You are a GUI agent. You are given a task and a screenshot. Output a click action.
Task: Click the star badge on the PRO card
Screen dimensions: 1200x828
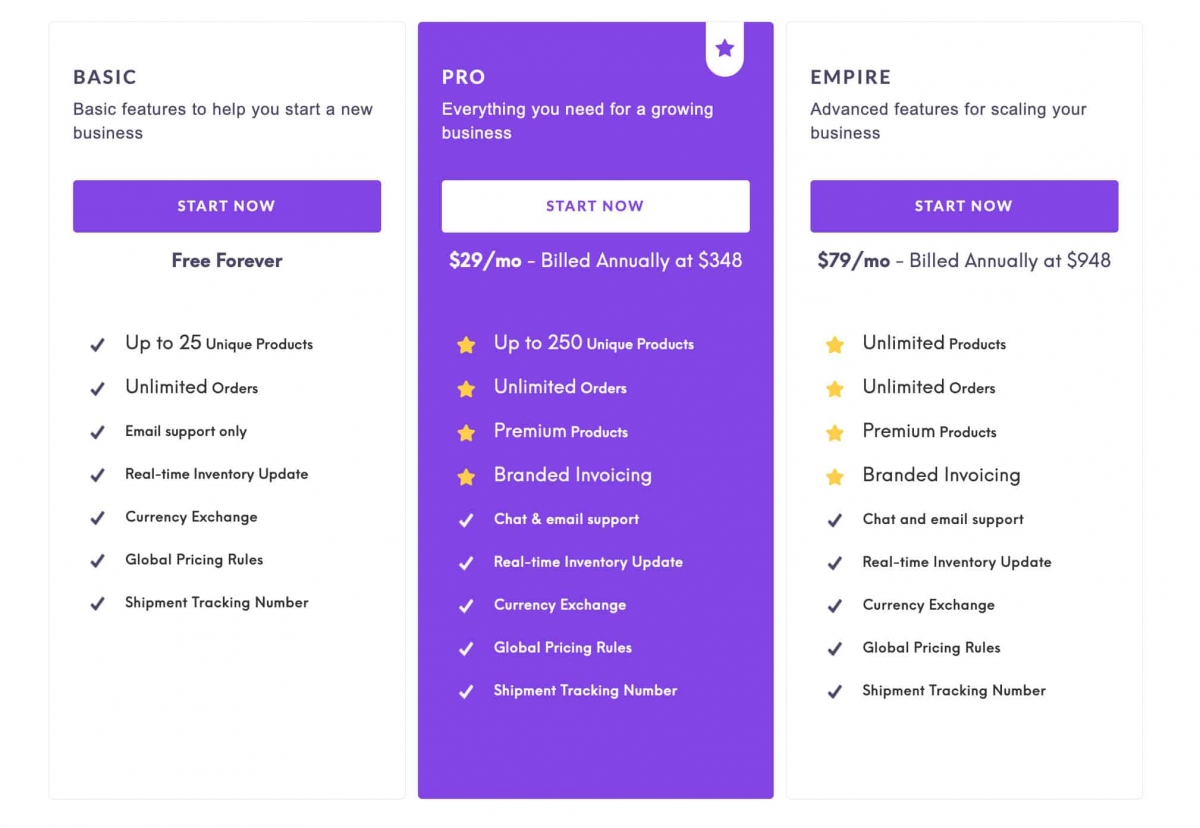pyautogui.click(x=724, y=46)
